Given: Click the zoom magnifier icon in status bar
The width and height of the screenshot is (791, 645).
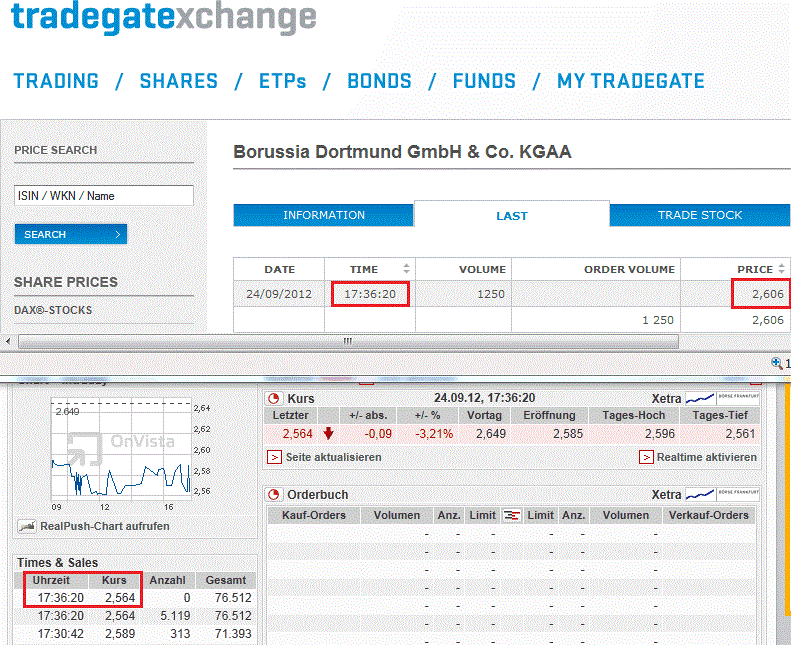Looking at the screenshot, I should (x=777, y=364).
